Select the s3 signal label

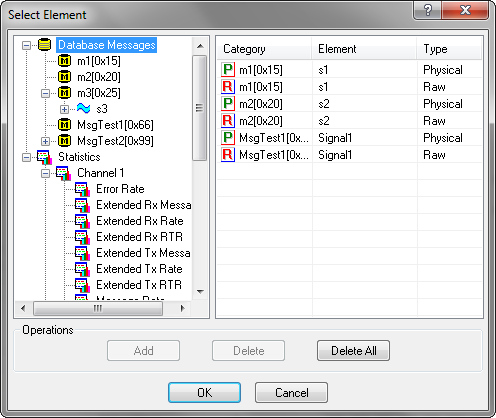[102, 109]
